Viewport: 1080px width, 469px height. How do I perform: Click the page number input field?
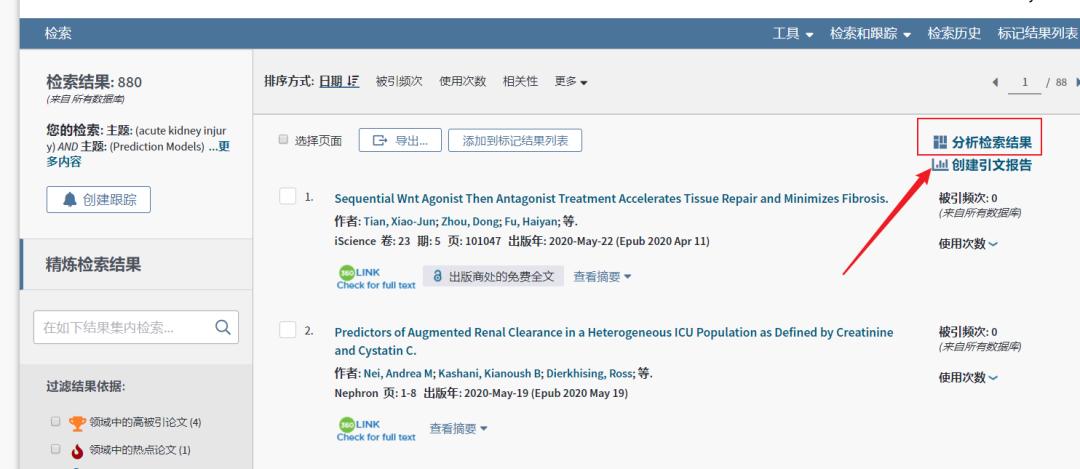(x=1025, y=83)
